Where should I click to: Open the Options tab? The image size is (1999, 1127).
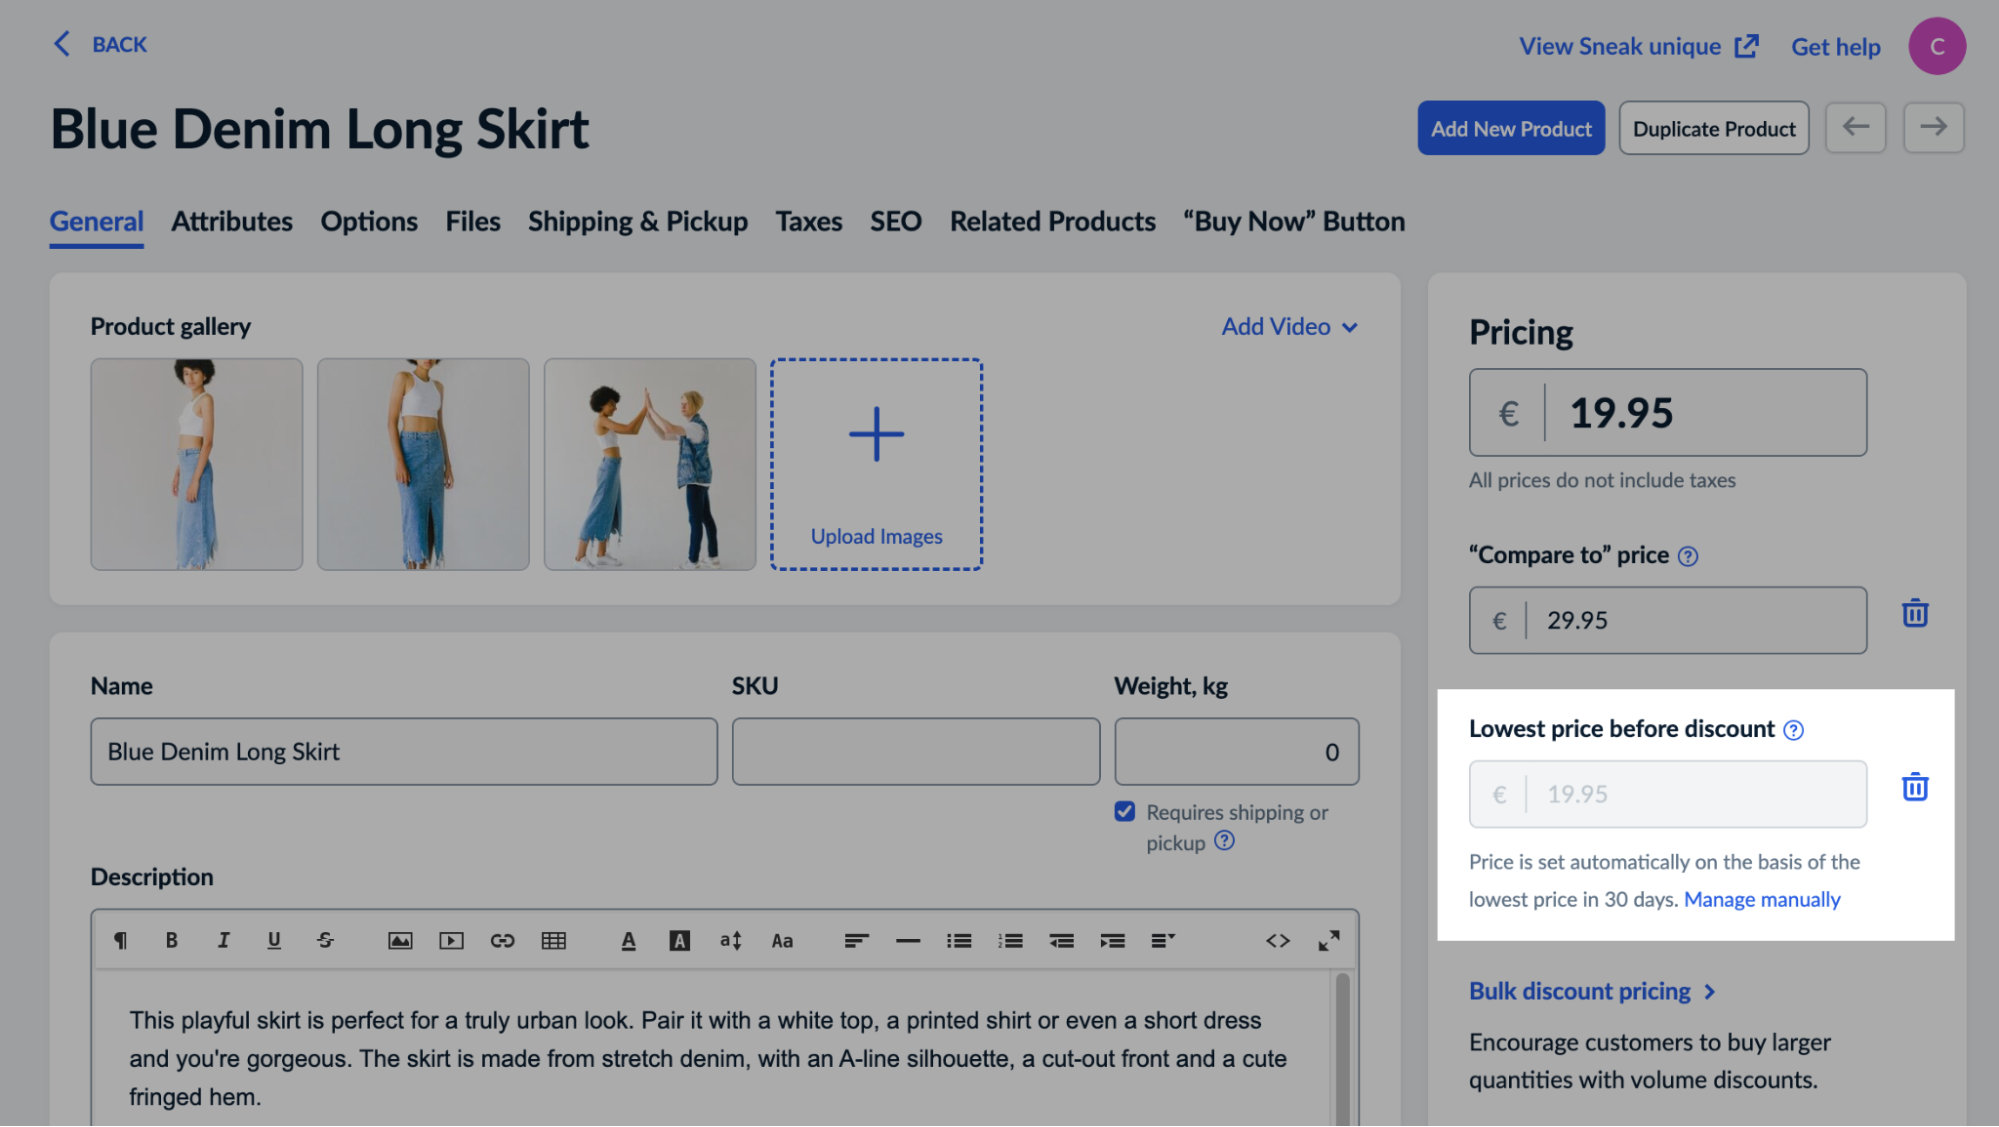tap(369, 221)
